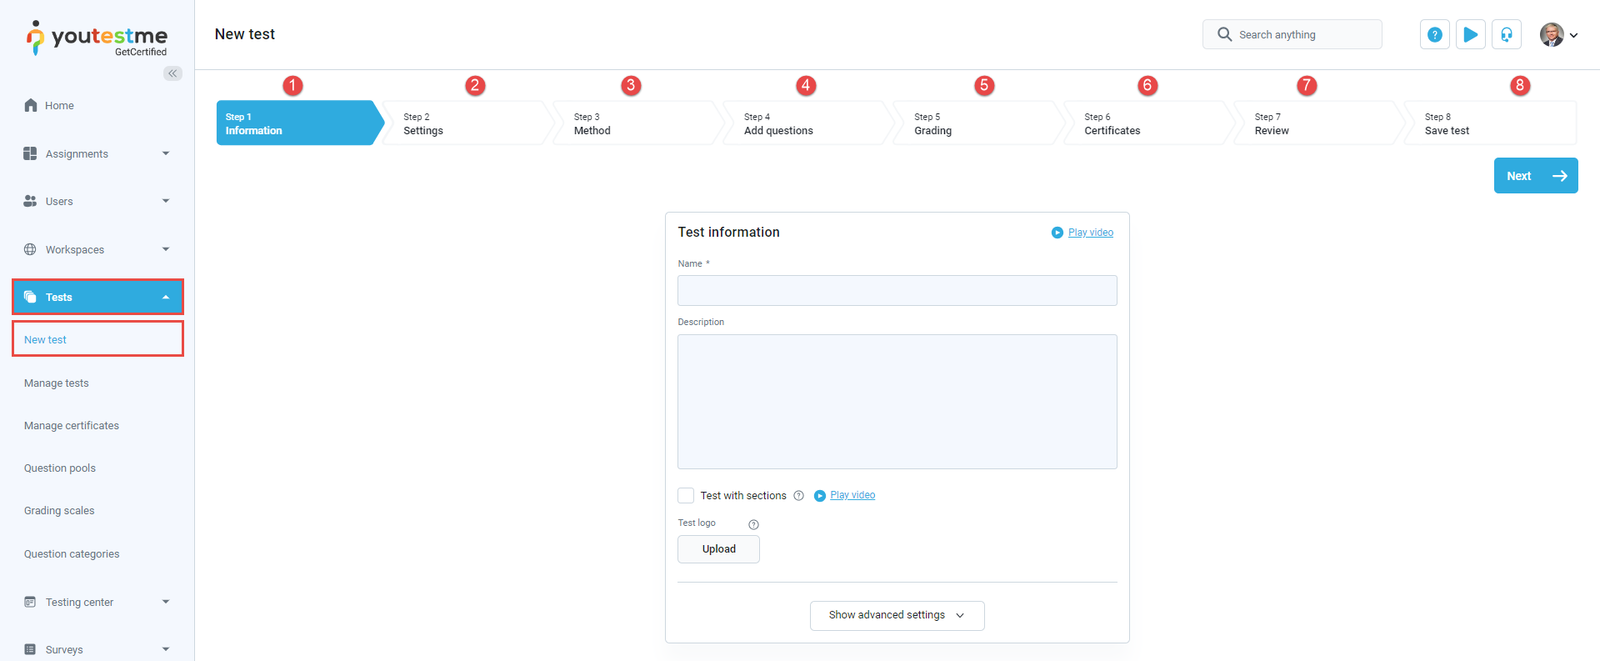
Task: Click the magnifier icon in search box
Action: (x=1224, y=35)
